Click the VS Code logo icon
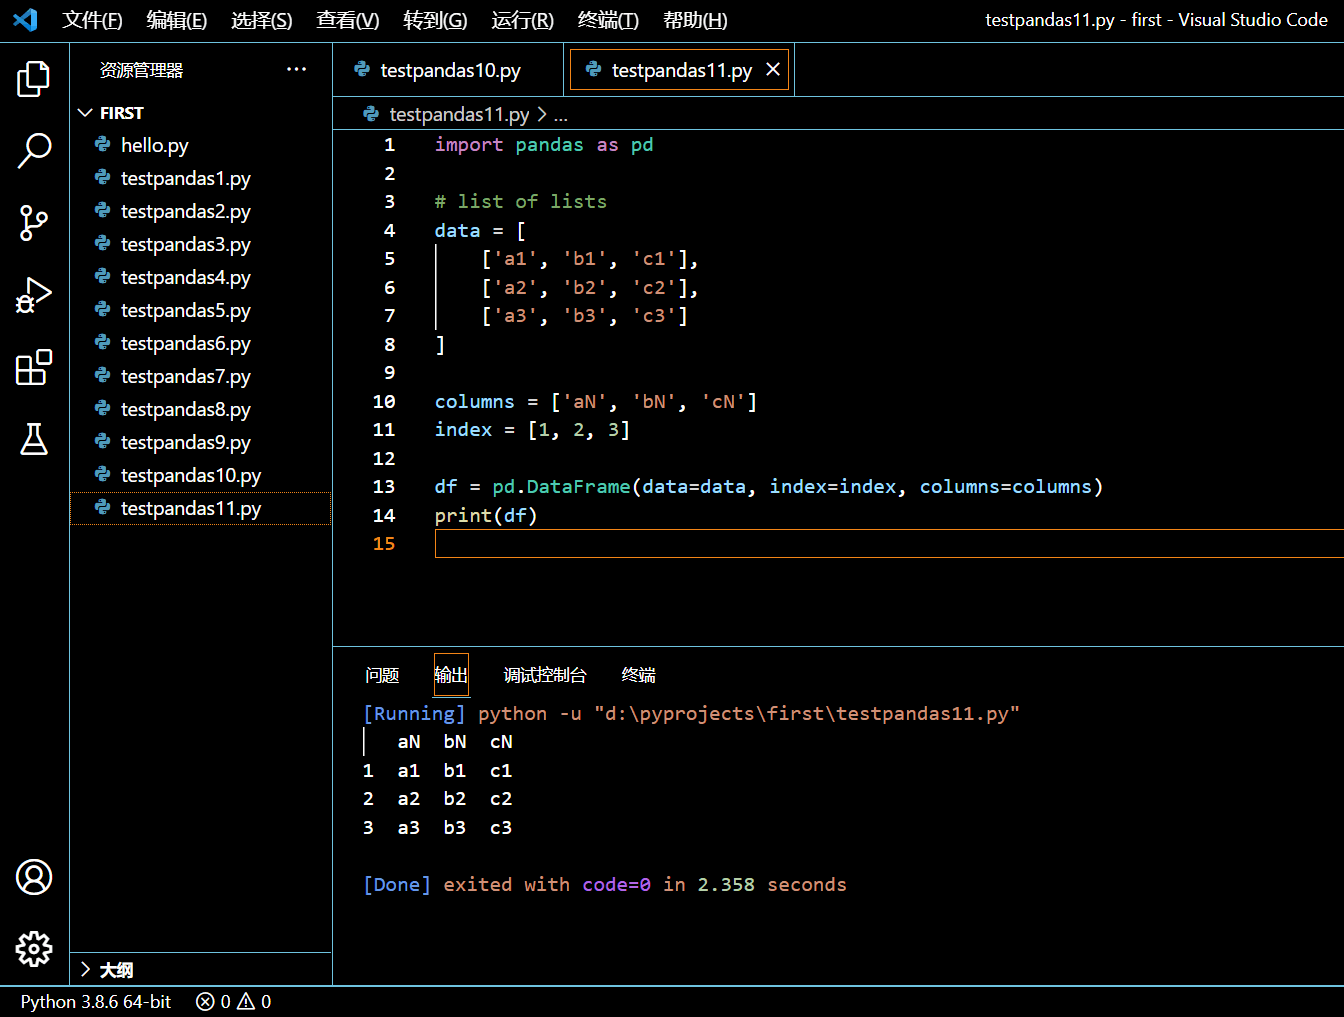The height and width of the screenshot is (1017, 1344). (25, 20)
